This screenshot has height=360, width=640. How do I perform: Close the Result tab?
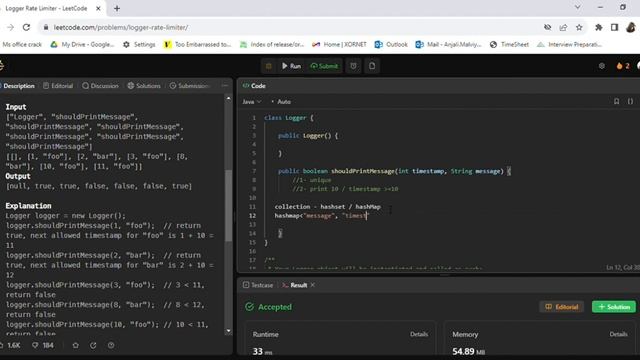(x=313, y=285)
